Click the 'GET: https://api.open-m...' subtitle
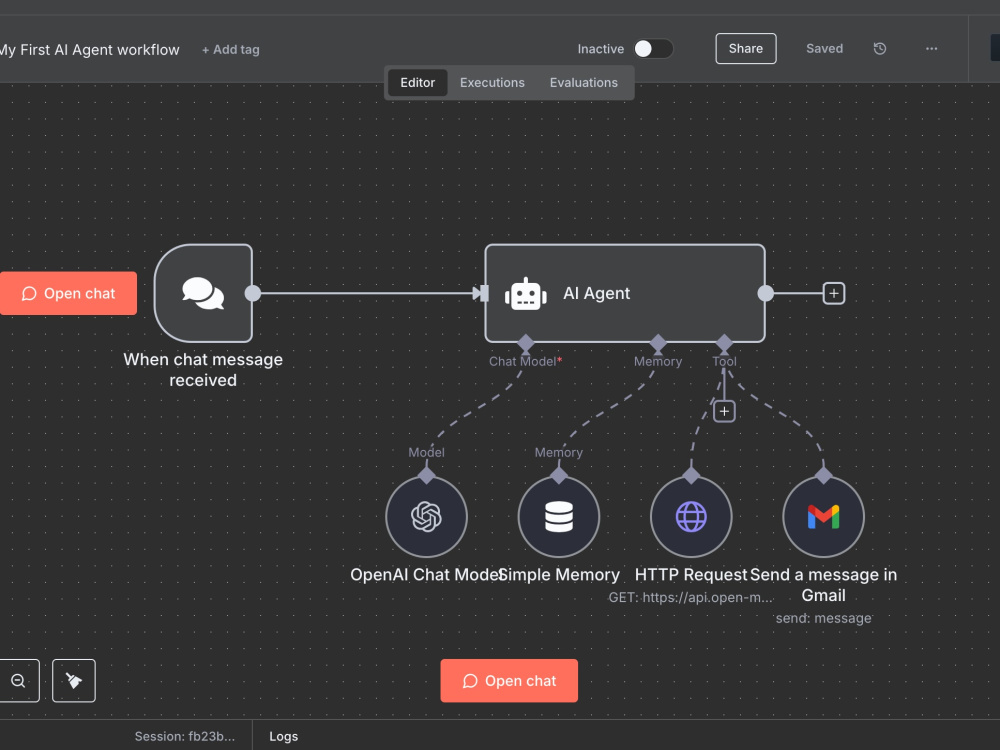1000x750 pixels. [x=691, y=598]
